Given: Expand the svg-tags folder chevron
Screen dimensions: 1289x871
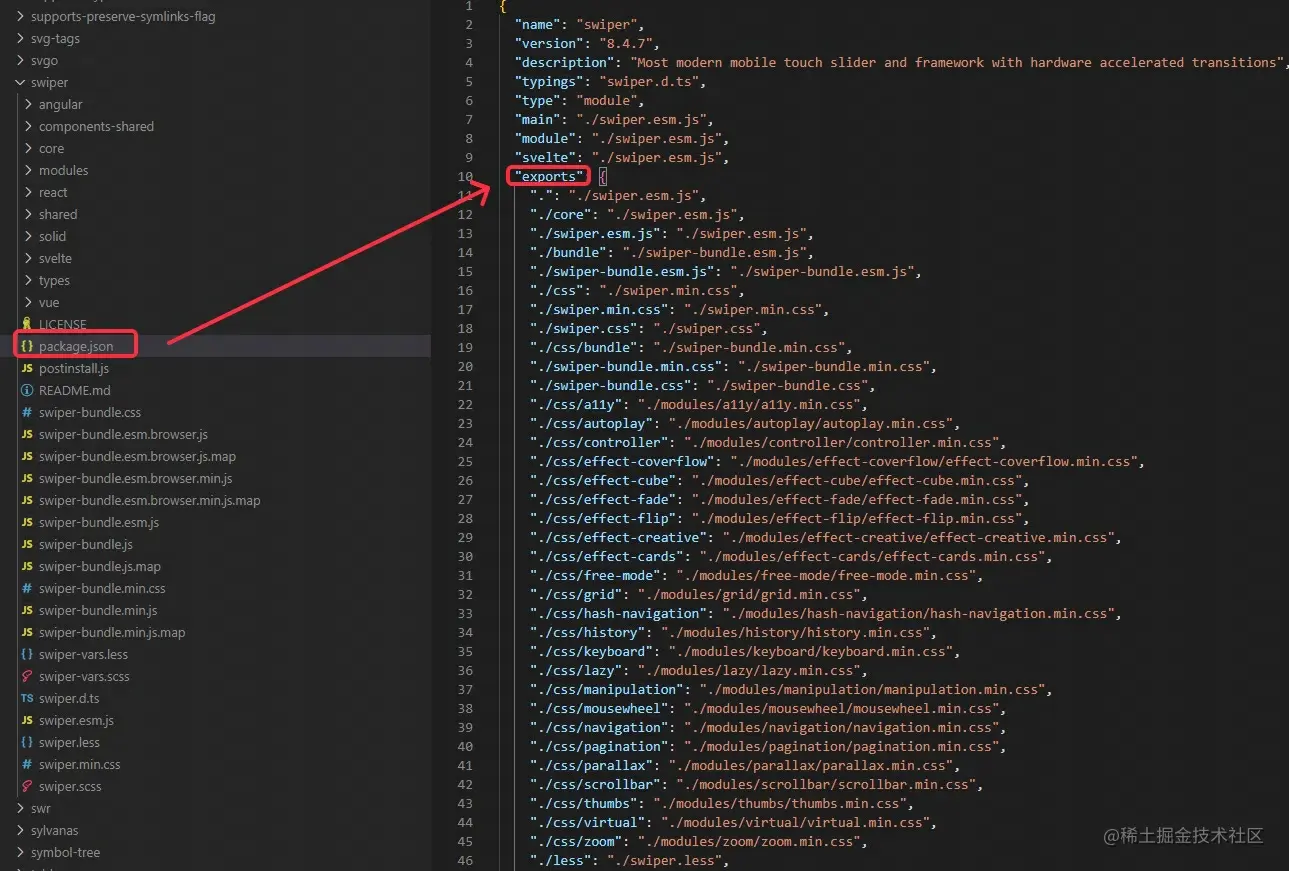Looking at the screenshot, I should (x=21, y=38).
